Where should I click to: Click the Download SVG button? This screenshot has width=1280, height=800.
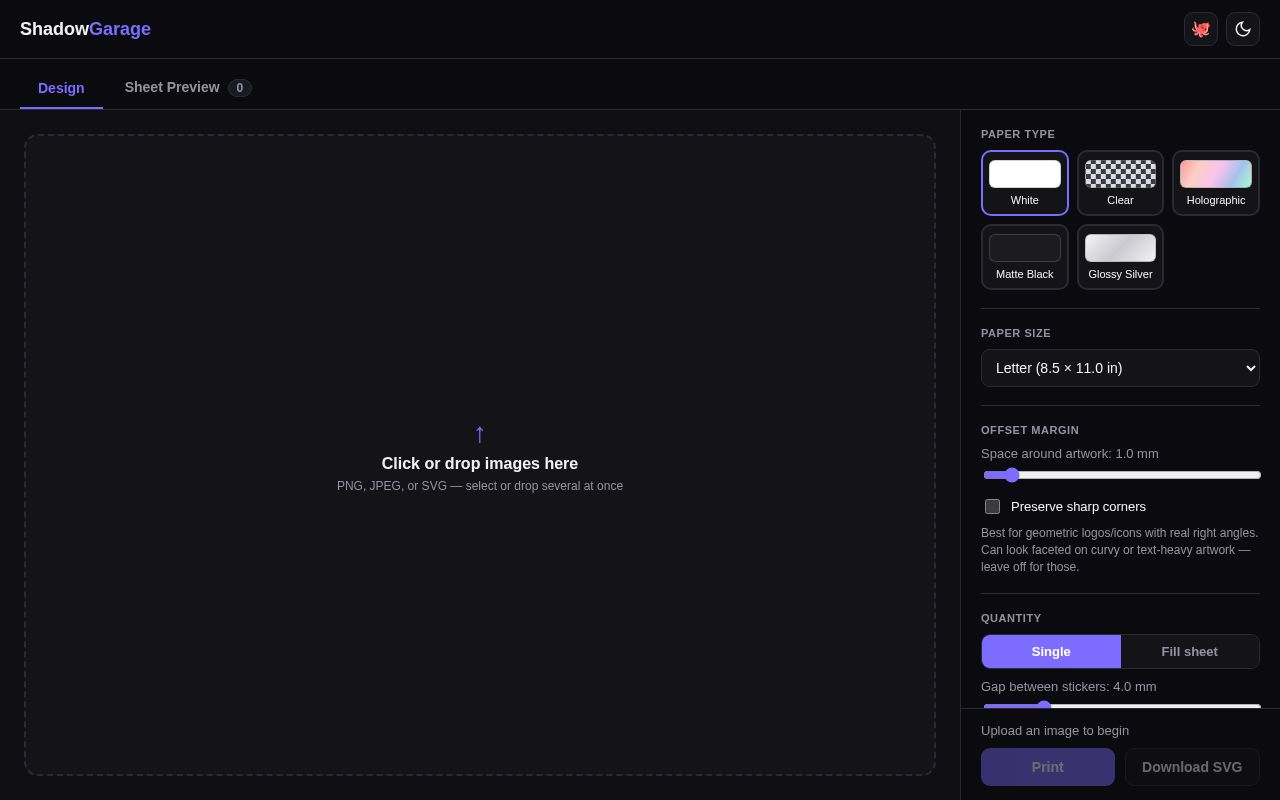1192,767
